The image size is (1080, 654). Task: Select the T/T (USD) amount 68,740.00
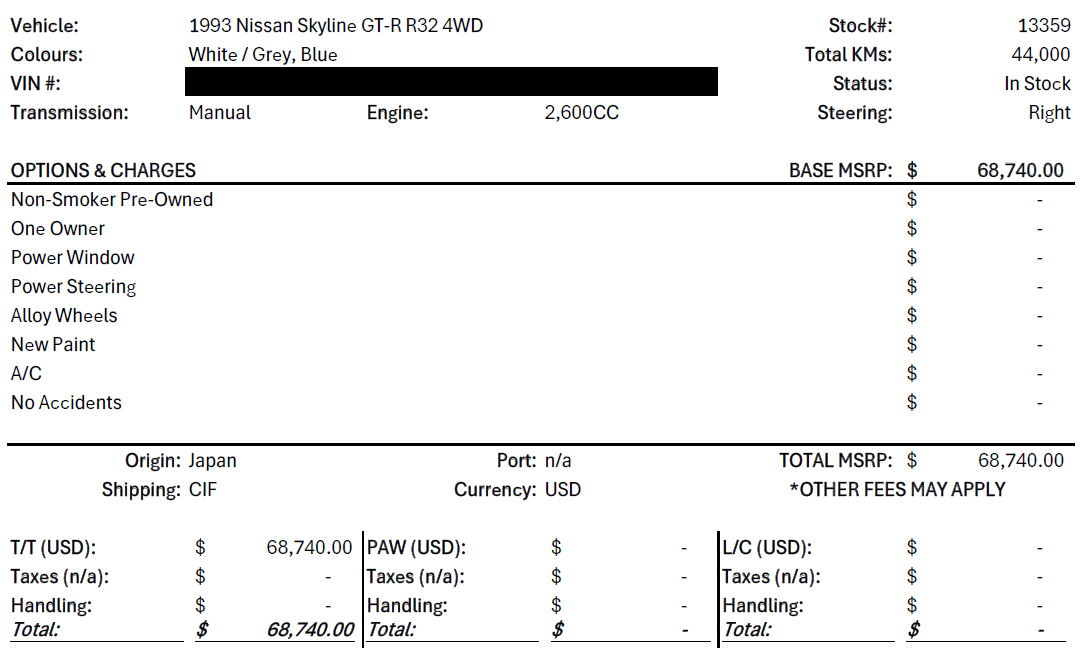click(x=309, y=547)
